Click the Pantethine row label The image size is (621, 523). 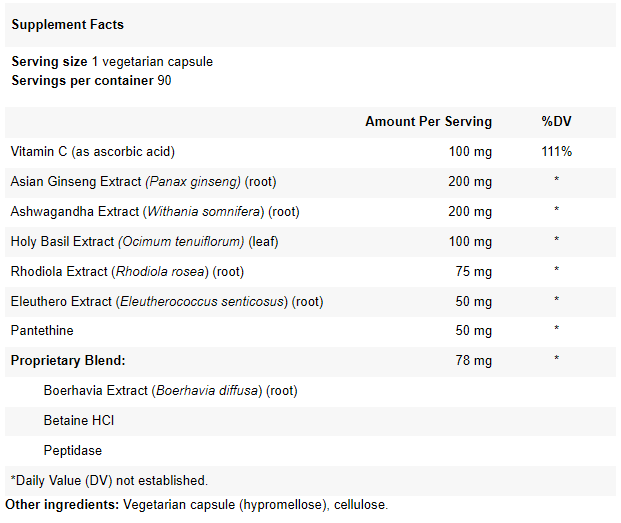point(42,330)
